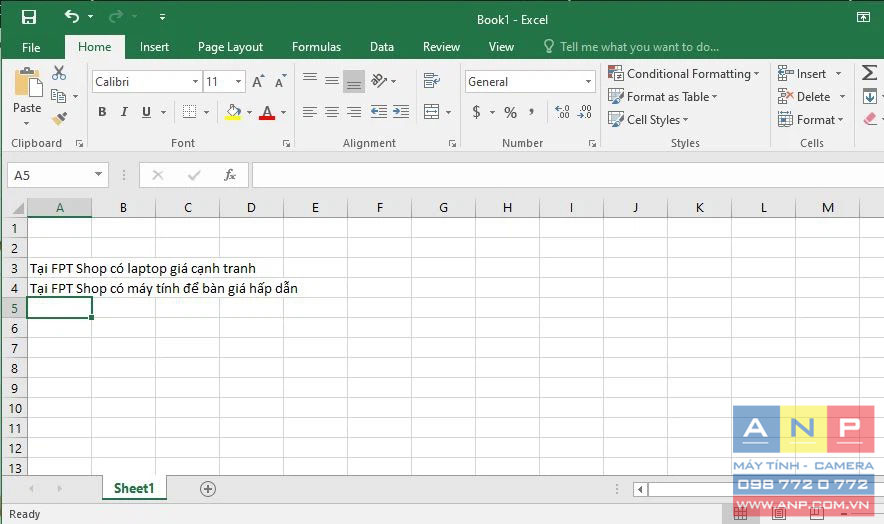
Task: Open the font size 11 dropdown
Action: coord(238,82)
